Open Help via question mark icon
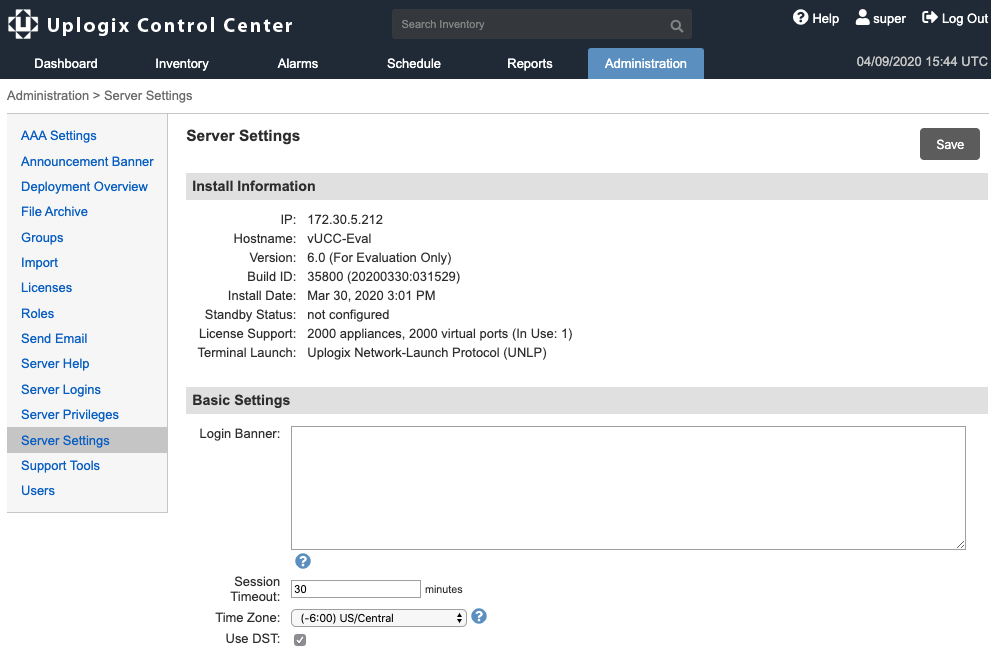The height and width of the screenshot is (666, 991). pos(800,18)
